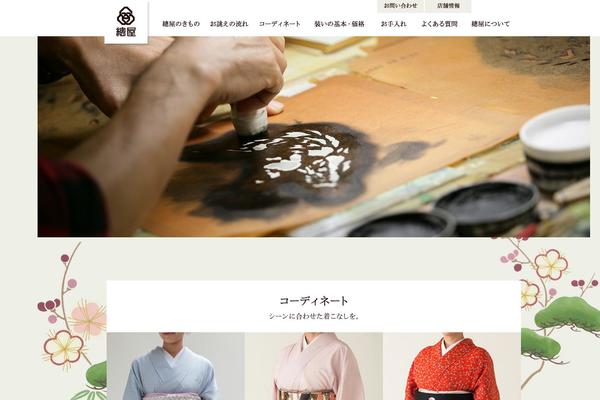The width and height of the screenshot is (600, 400).
Task: Open the お手入れ page
Action: [393, 24]
